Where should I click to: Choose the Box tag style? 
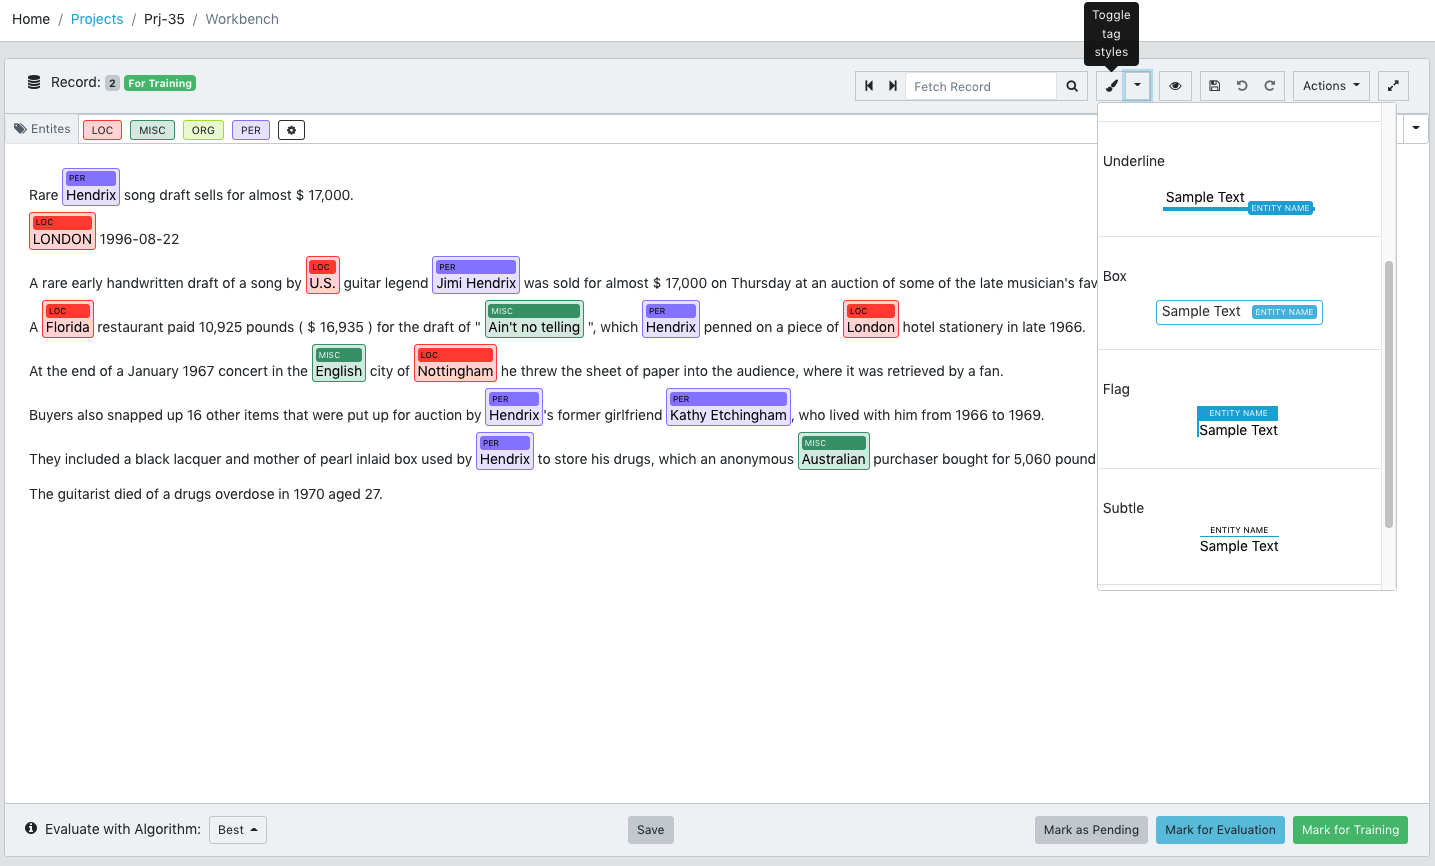pos(1239,312)
